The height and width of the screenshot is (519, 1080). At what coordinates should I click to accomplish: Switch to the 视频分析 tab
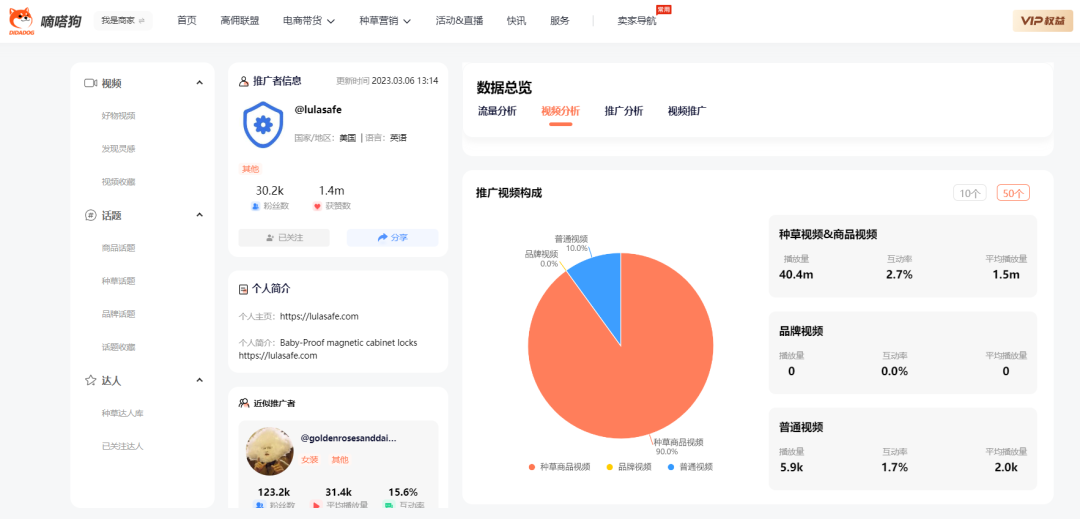[561, 111]
